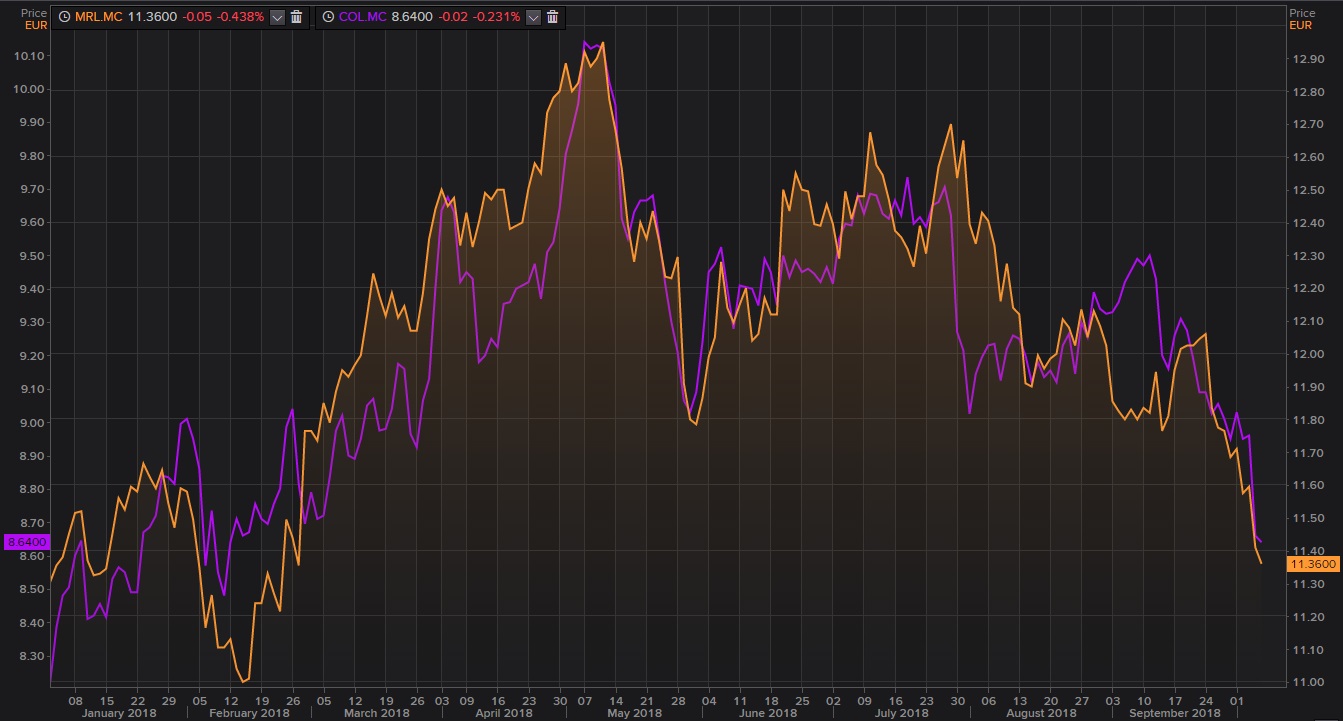
Task: Click the 9.00 value on the left price axis
Action: 34,423
